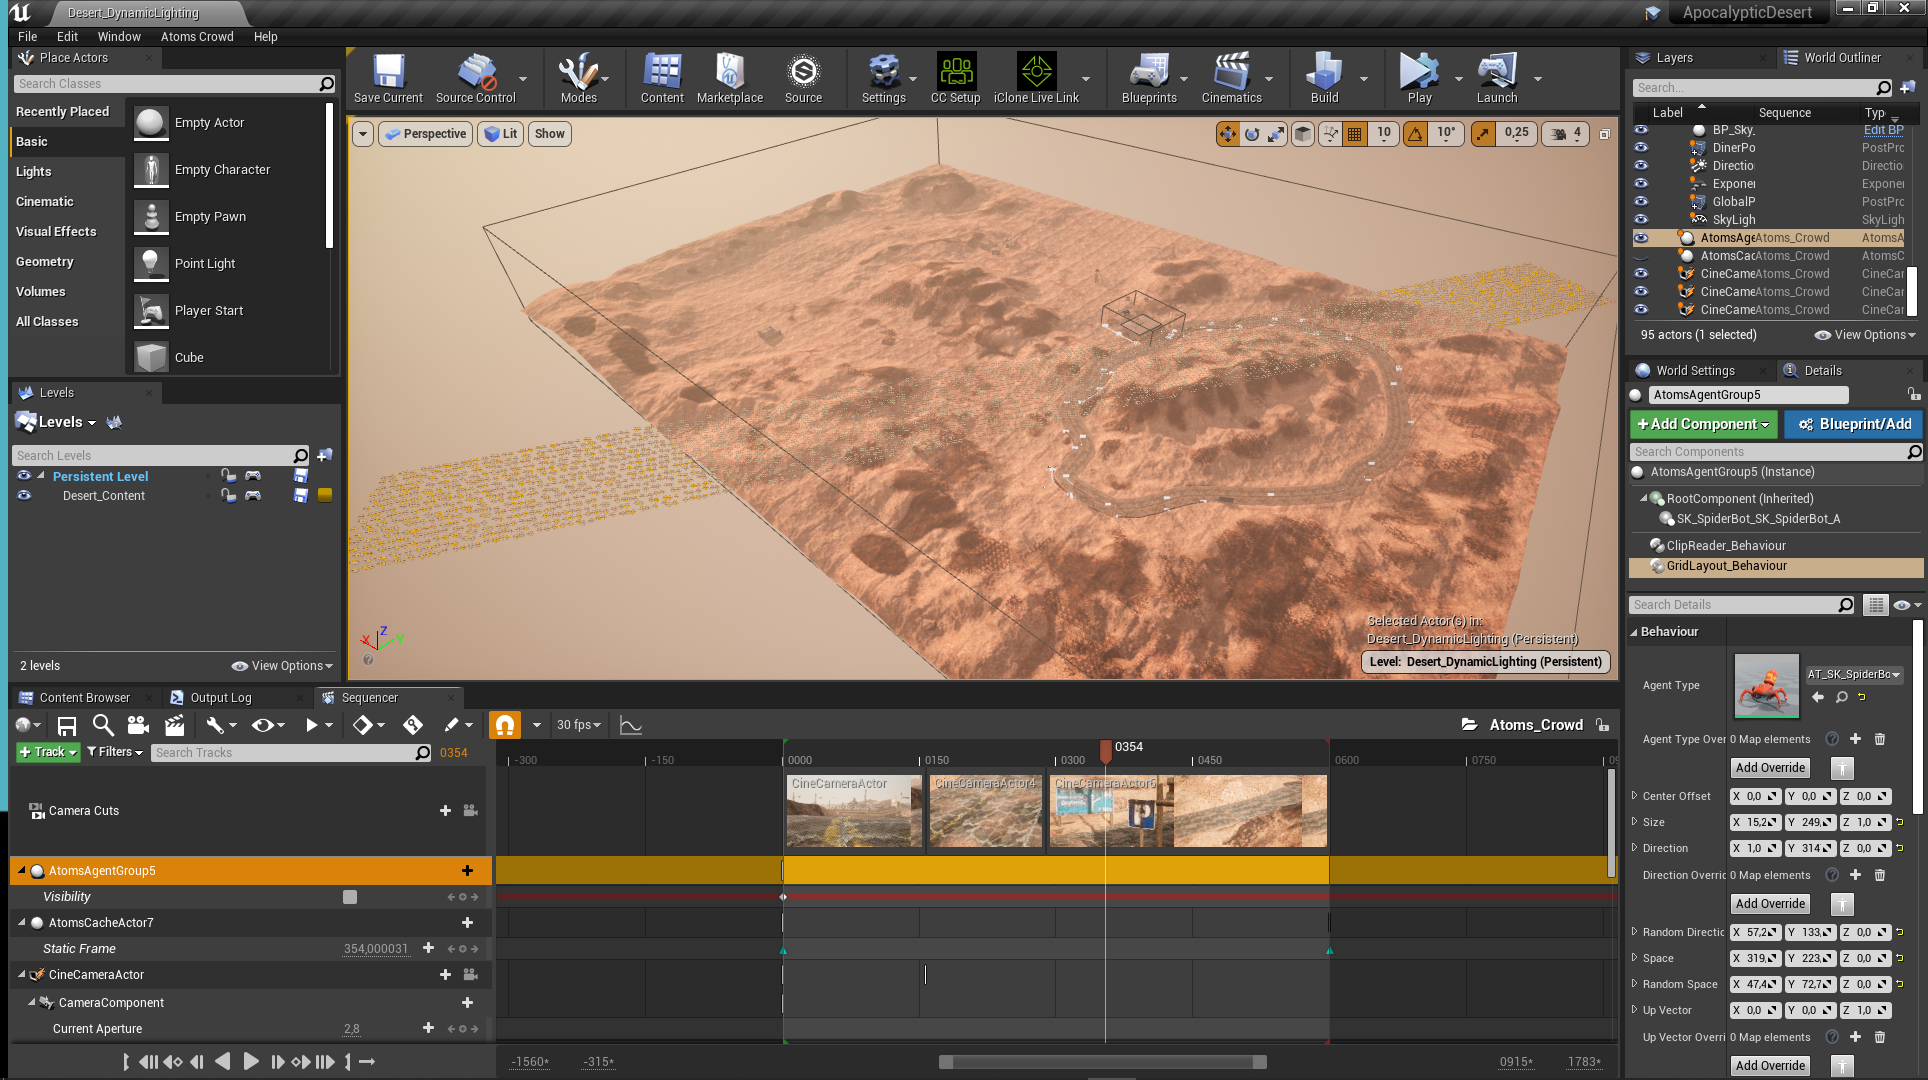1928x1080 pixels.
Task: Launch iClone Live Link
Action: (x=1036, y=78)
